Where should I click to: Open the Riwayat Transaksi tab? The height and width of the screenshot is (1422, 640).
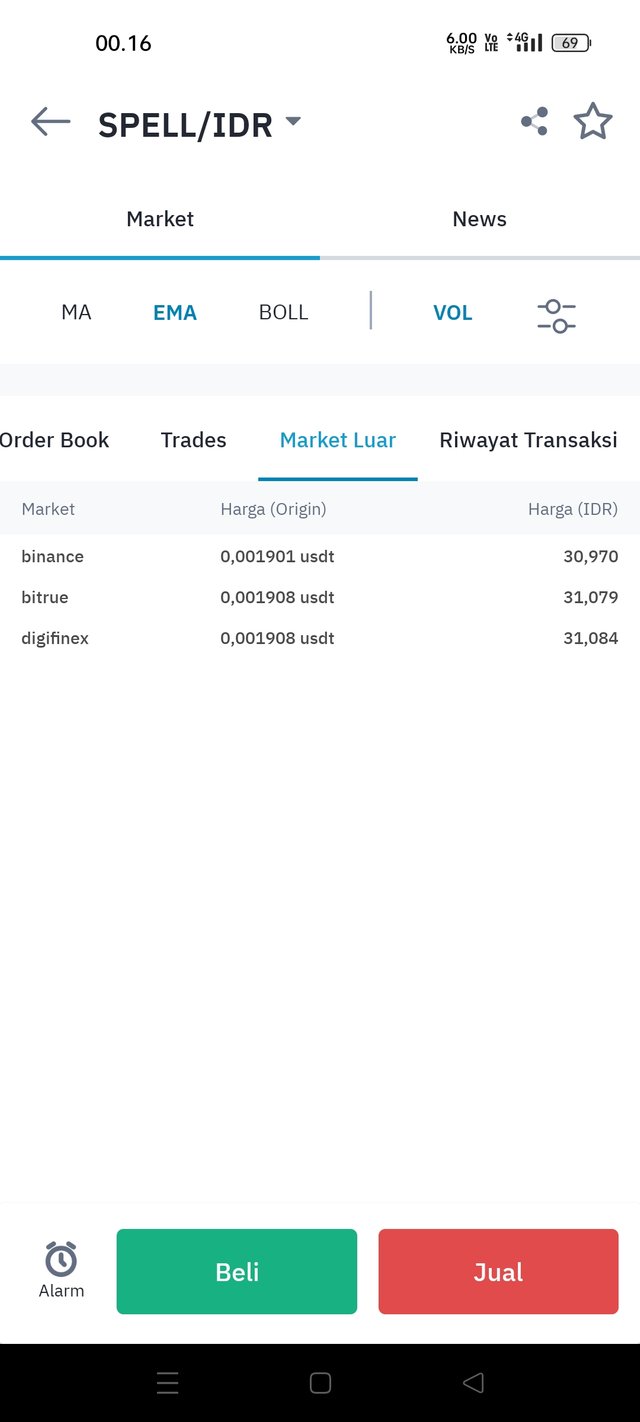pos(528,440)
